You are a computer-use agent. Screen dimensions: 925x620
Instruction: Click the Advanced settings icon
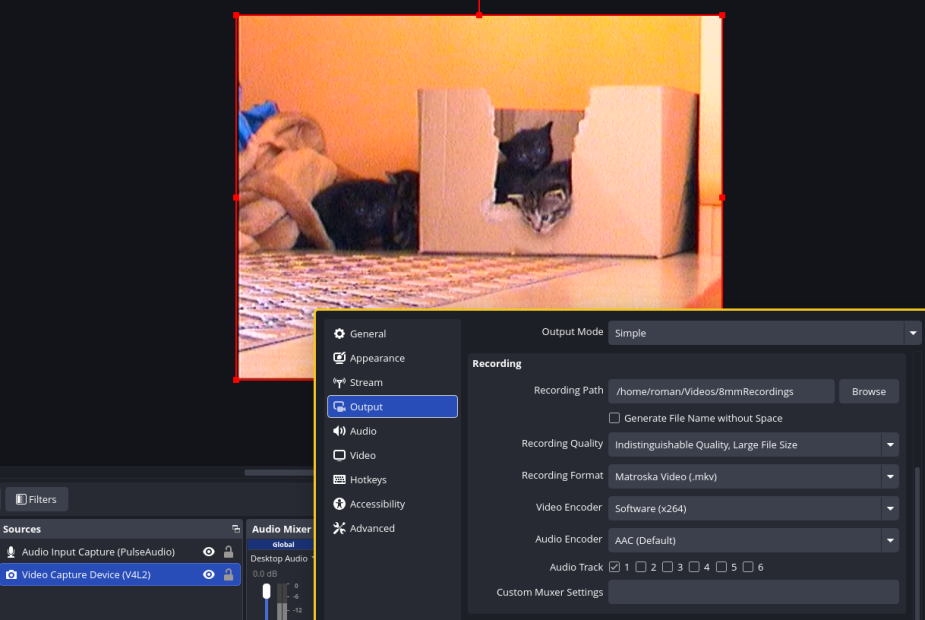[x=340, y=528]
